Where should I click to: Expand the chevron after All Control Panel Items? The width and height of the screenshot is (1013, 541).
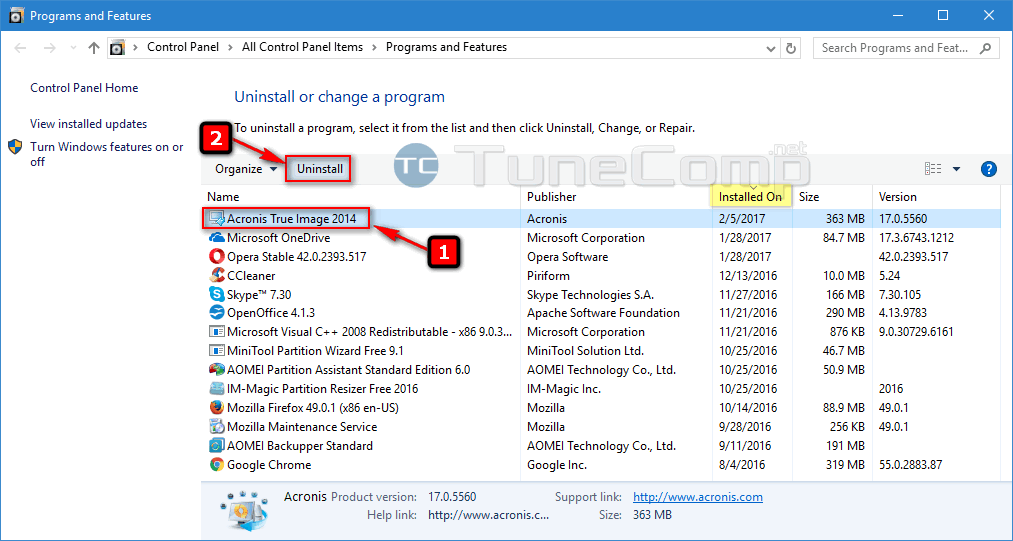375,47
